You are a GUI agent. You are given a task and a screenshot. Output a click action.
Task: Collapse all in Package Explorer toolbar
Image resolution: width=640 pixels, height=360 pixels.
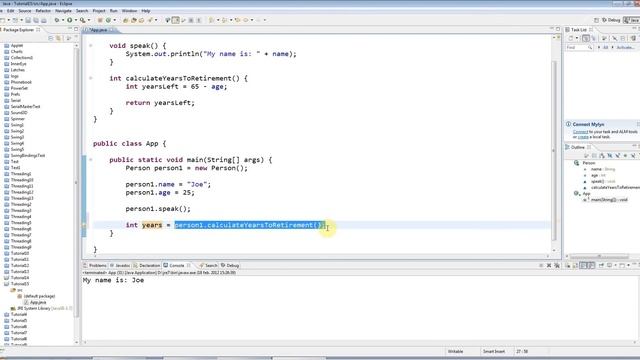(51, 38)
